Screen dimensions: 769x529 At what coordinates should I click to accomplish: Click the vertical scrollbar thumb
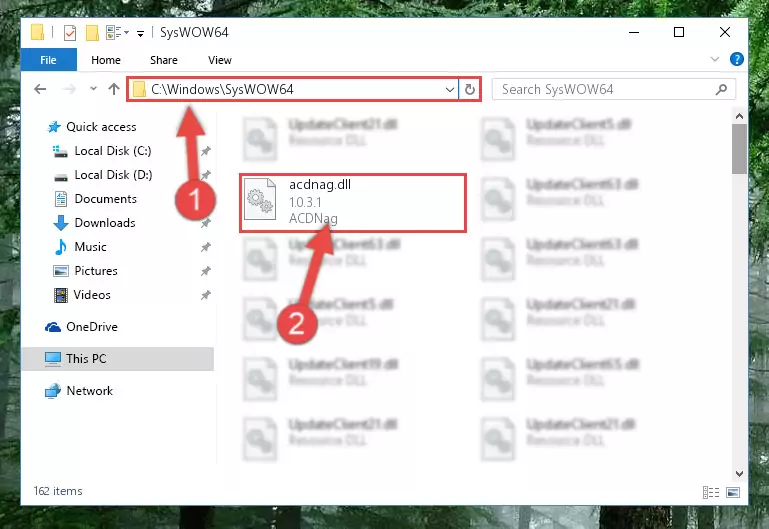(x=740, y=149)
